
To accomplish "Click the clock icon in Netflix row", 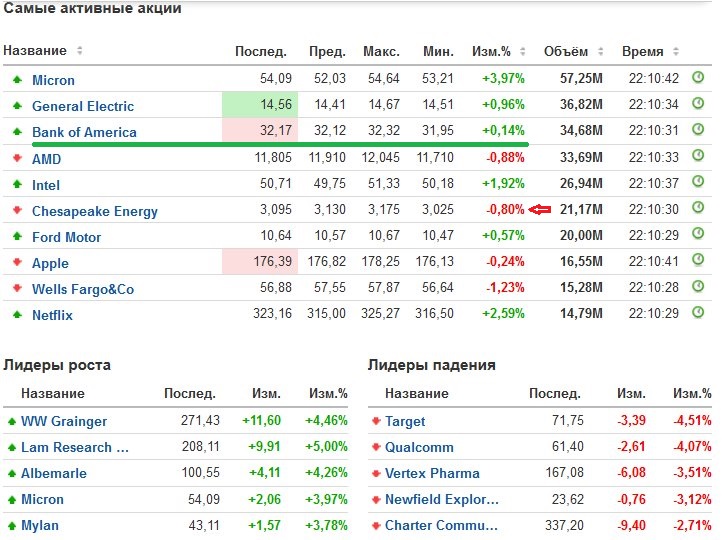I will pyautogui.click(x=698, y=314).
